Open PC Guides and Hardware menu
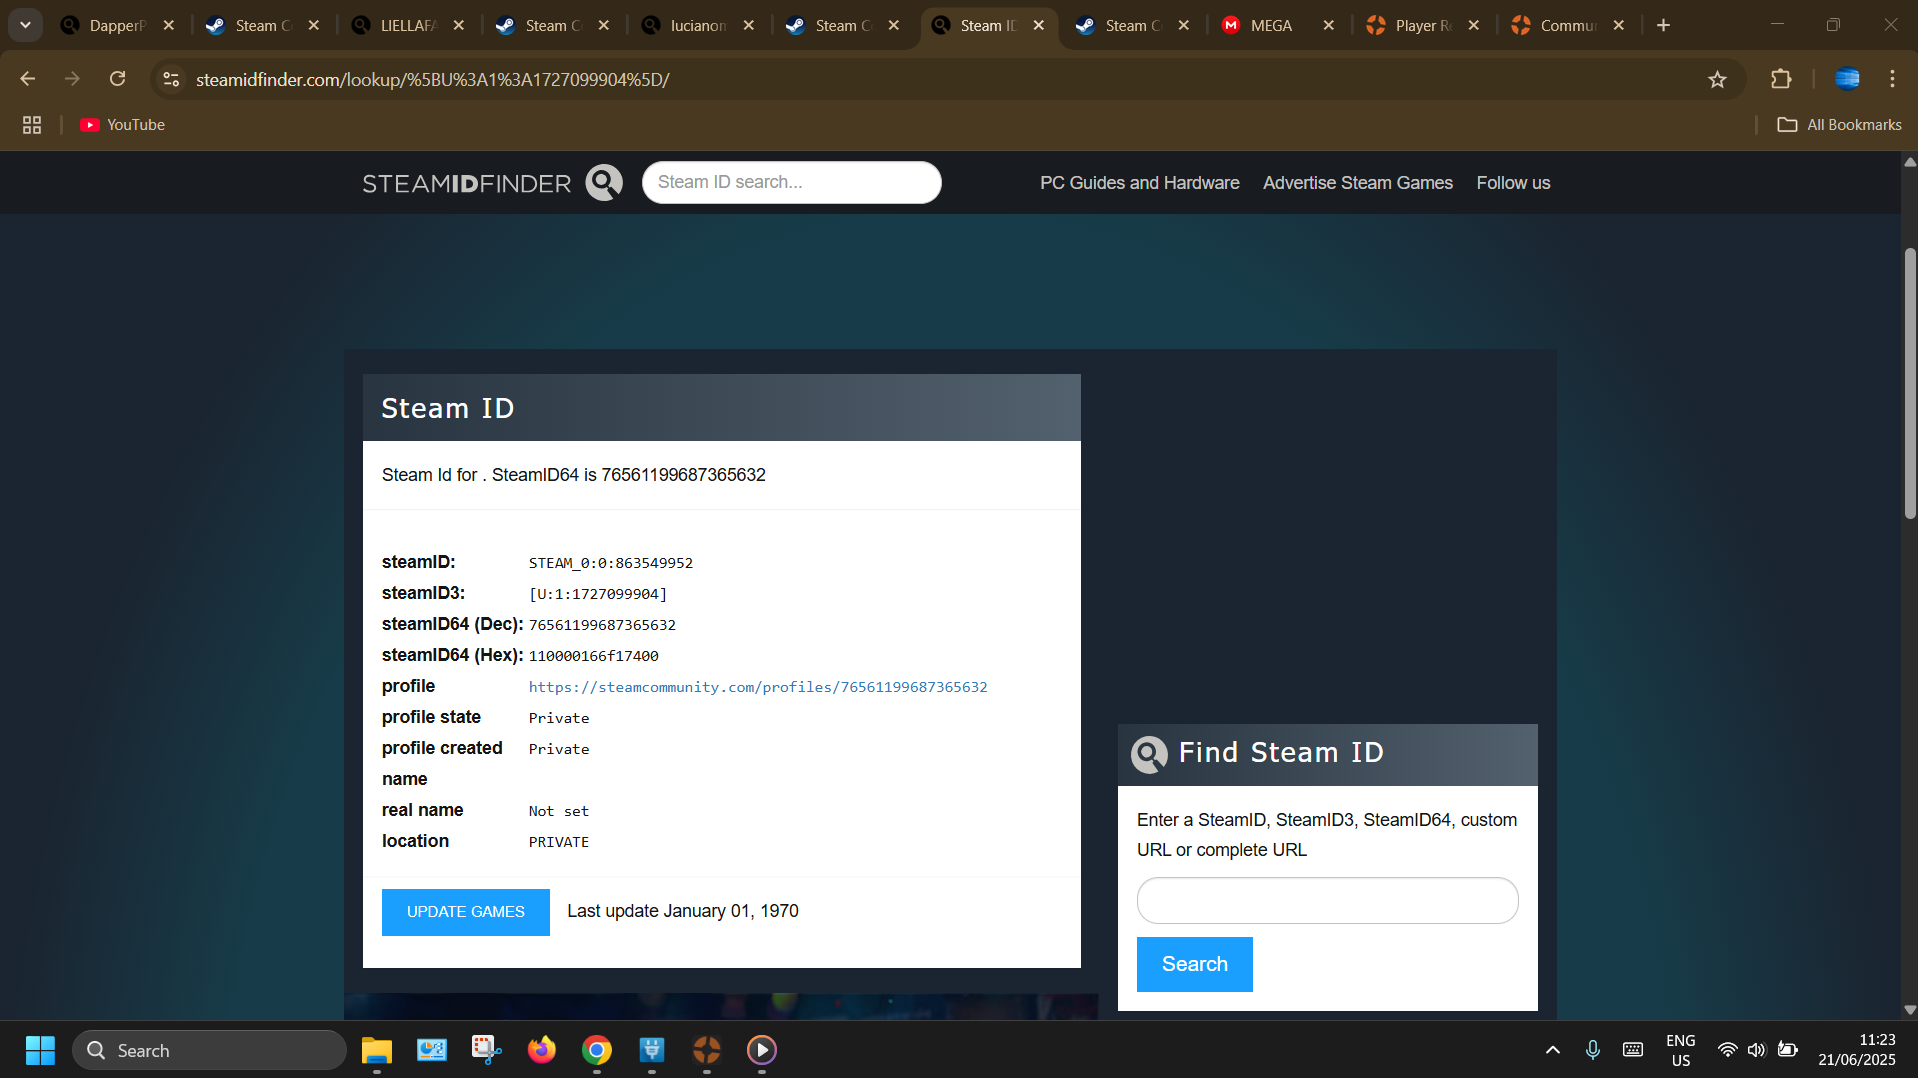The height and width of the screenshot is (1078, 1918). [1139, 183]
